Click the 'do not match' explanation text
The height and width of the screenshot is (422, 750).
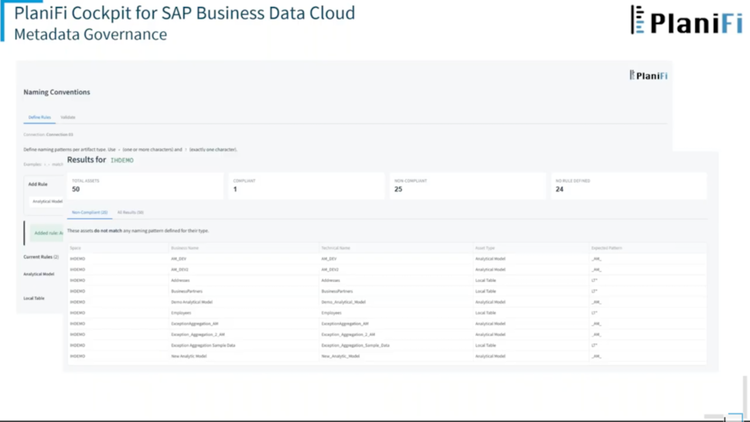138,231
